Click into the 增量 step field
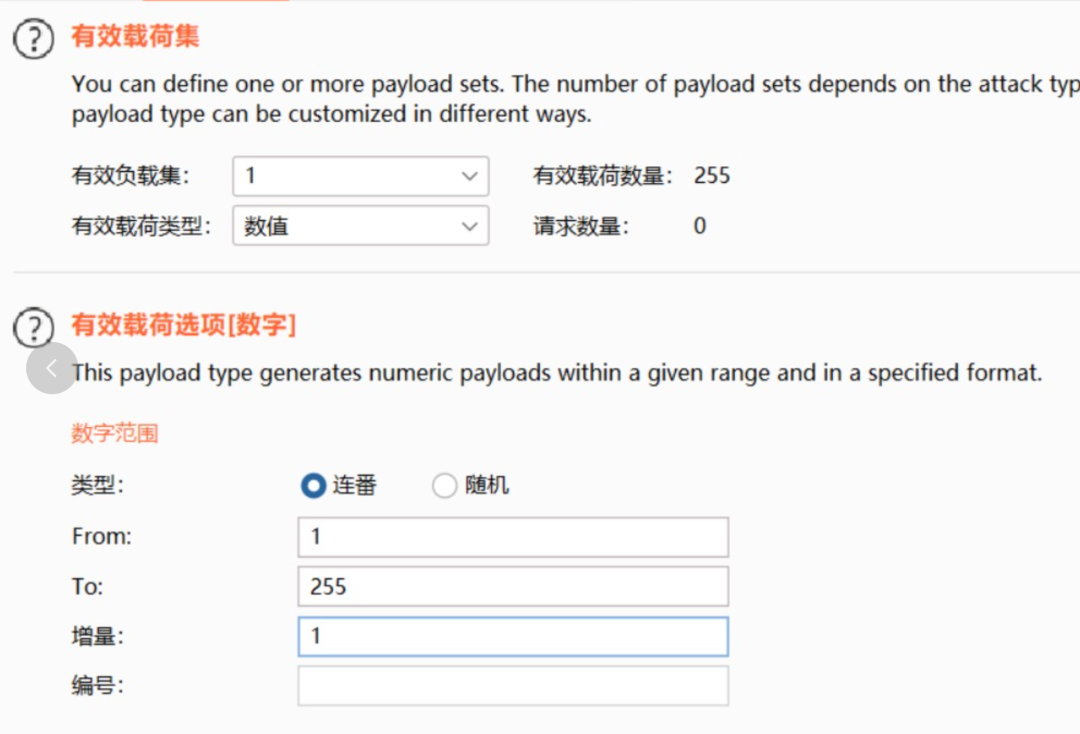Viewport: 1080px width, 734px height. click(513, 636)
